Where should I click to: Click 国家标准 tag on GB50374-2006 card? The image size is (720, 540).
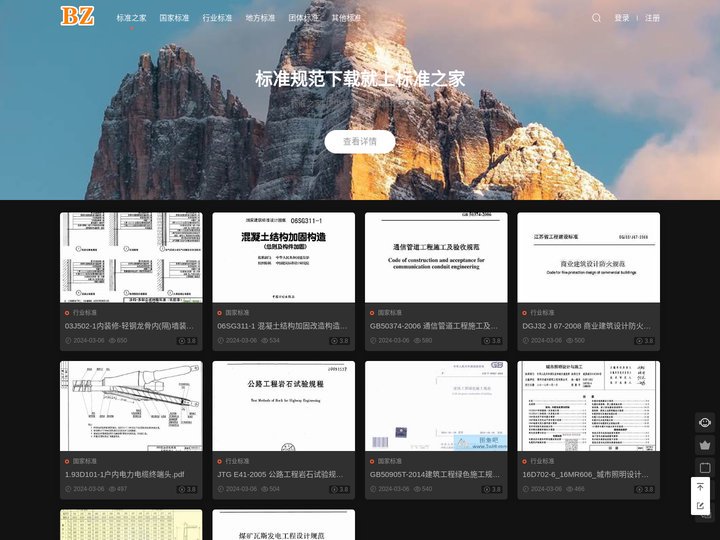pos(390,312)
